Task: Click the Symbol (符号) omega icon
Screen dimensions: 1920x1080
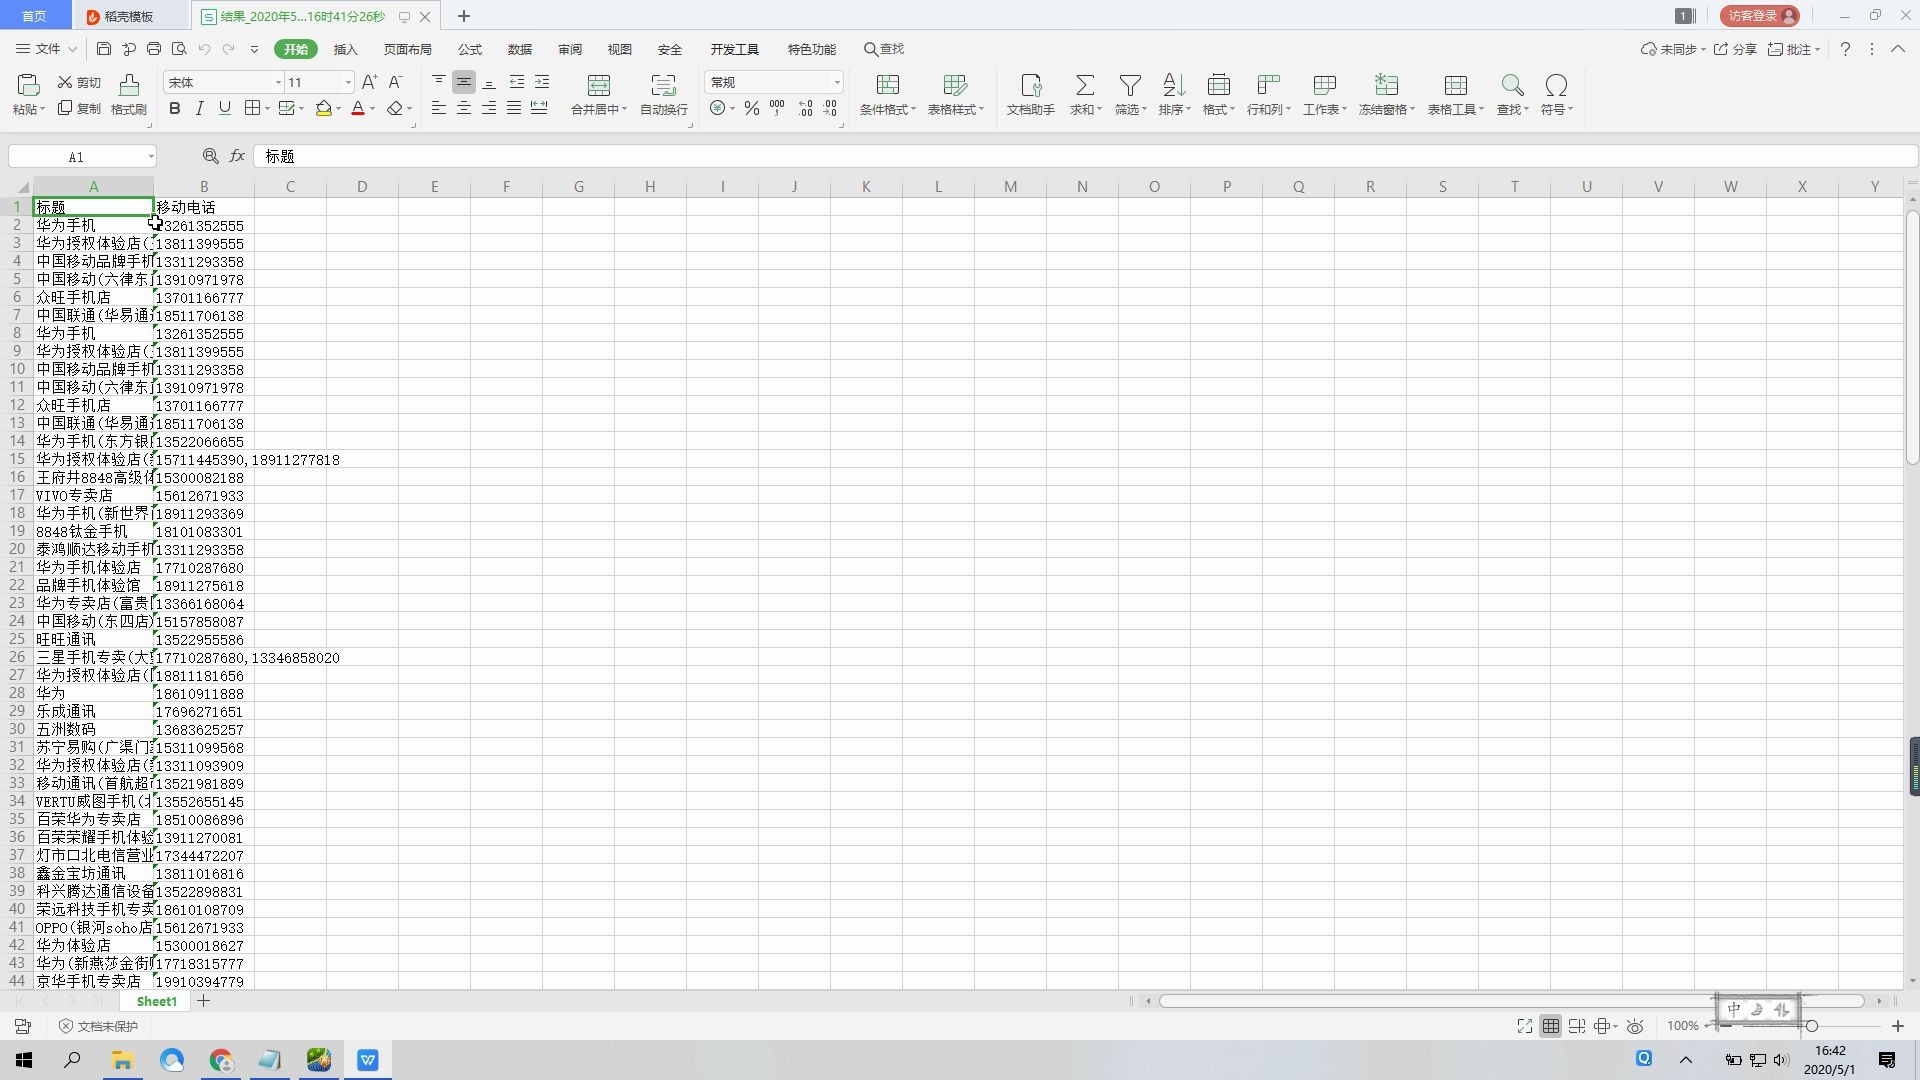Action: (1556, 85)
